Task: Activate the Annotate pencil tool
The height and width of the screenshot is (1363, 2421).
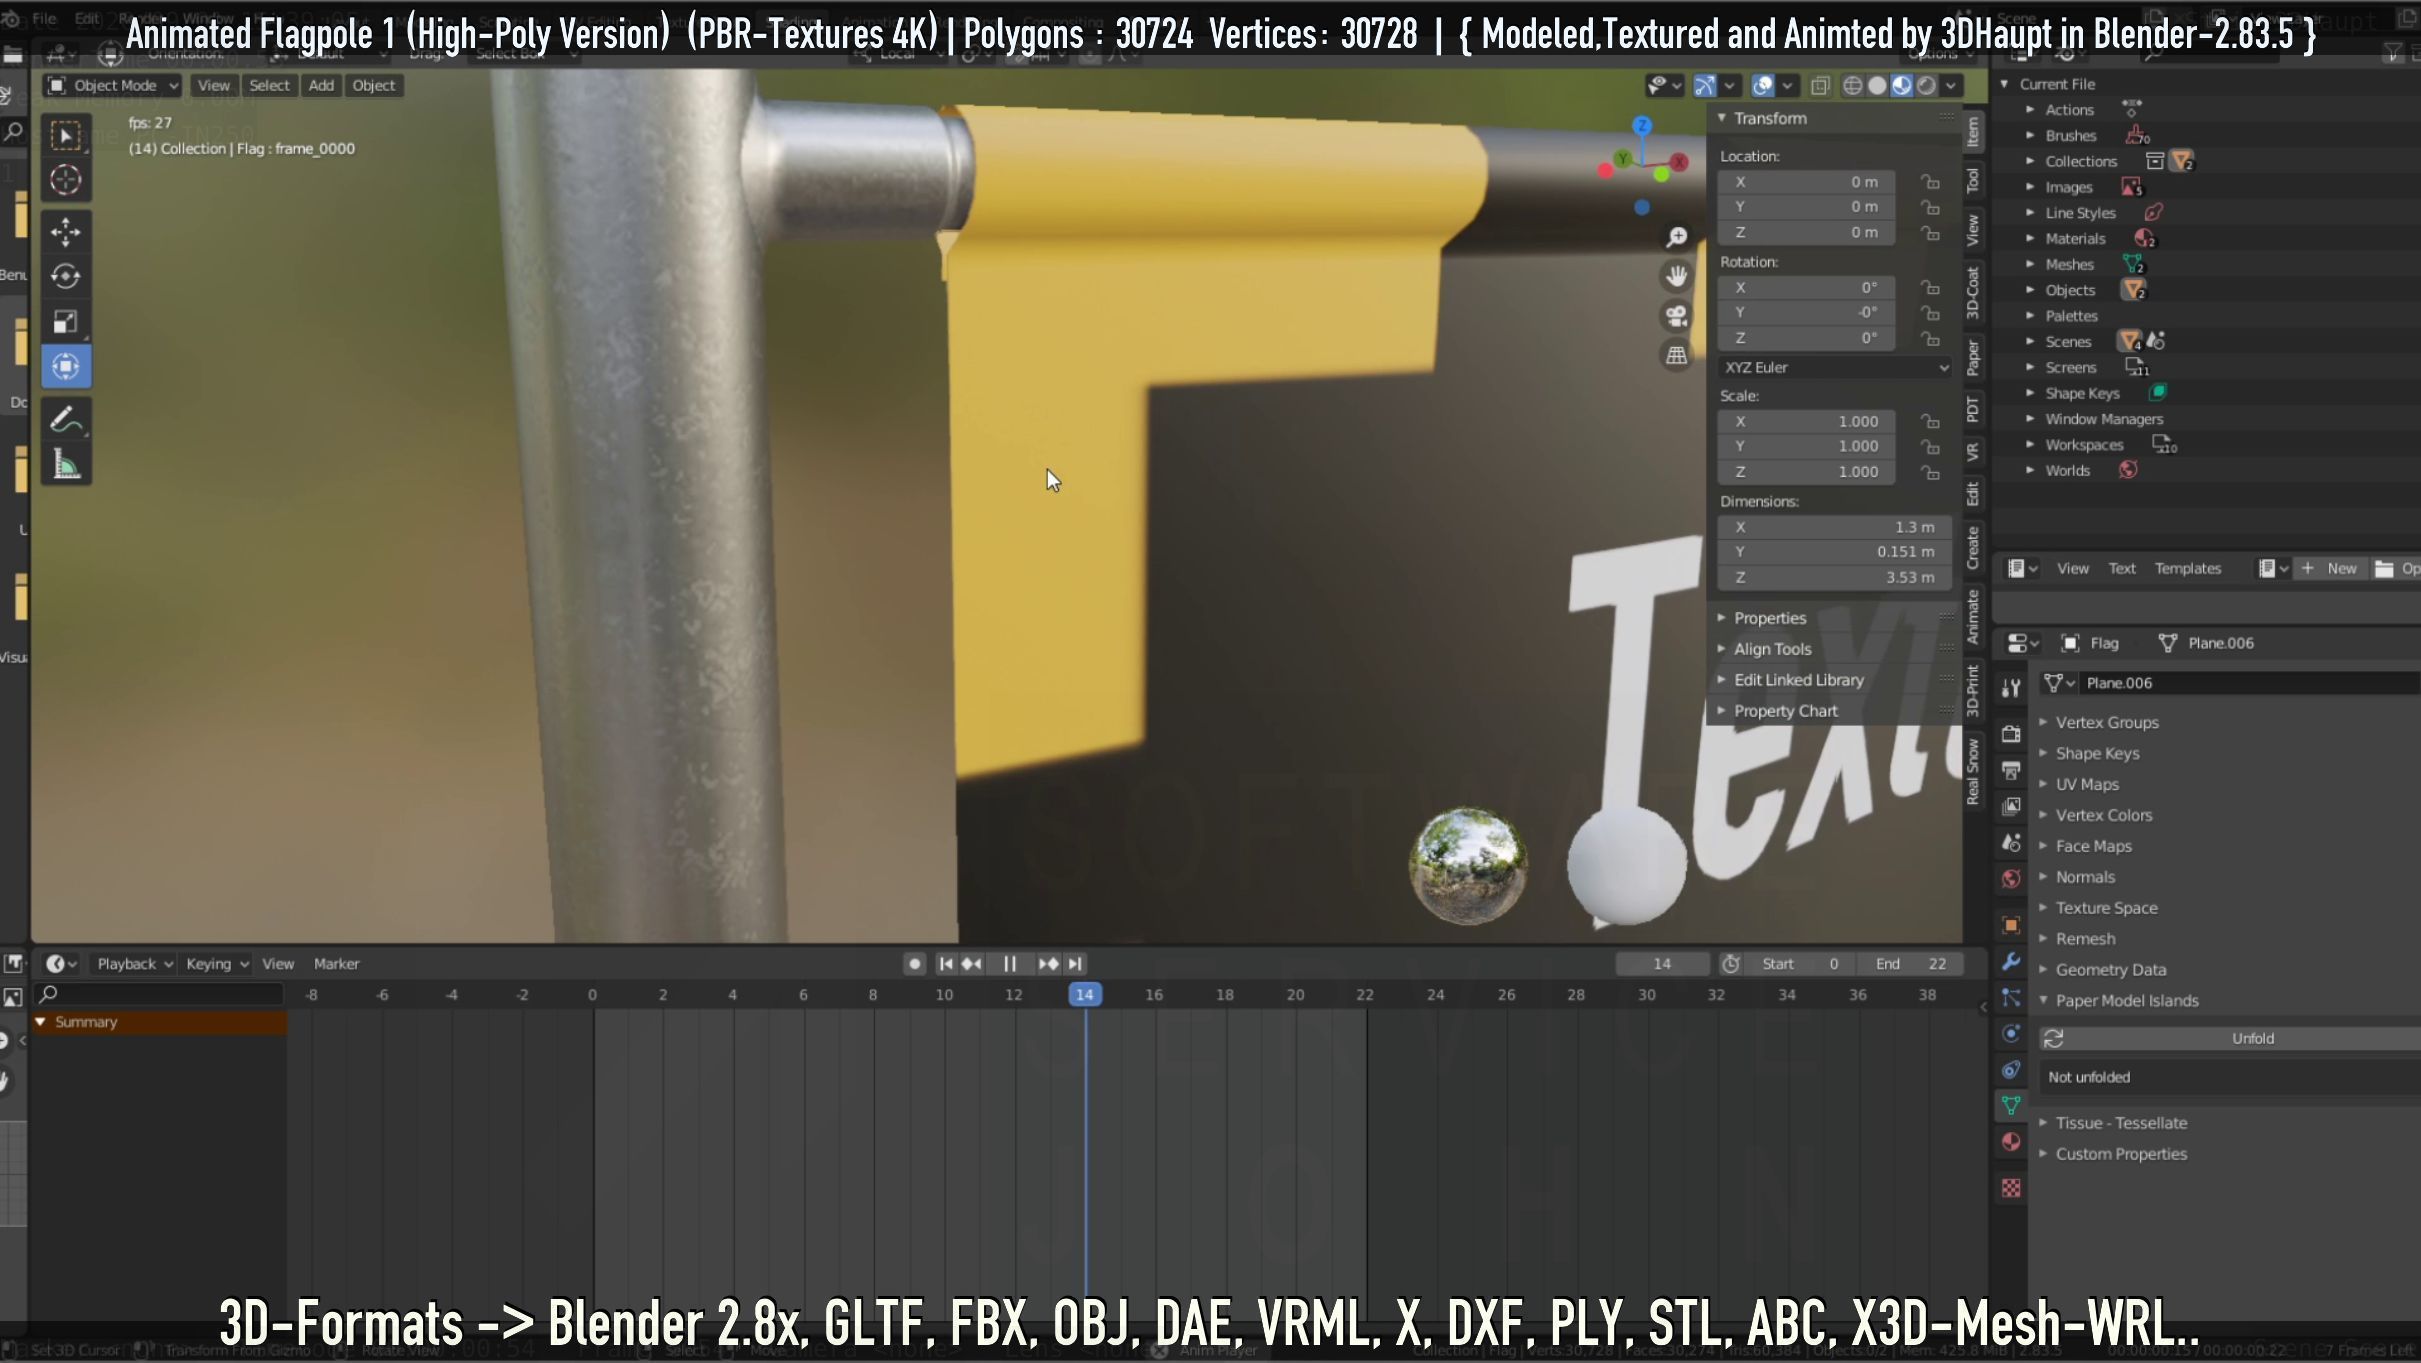Action: 66,420
